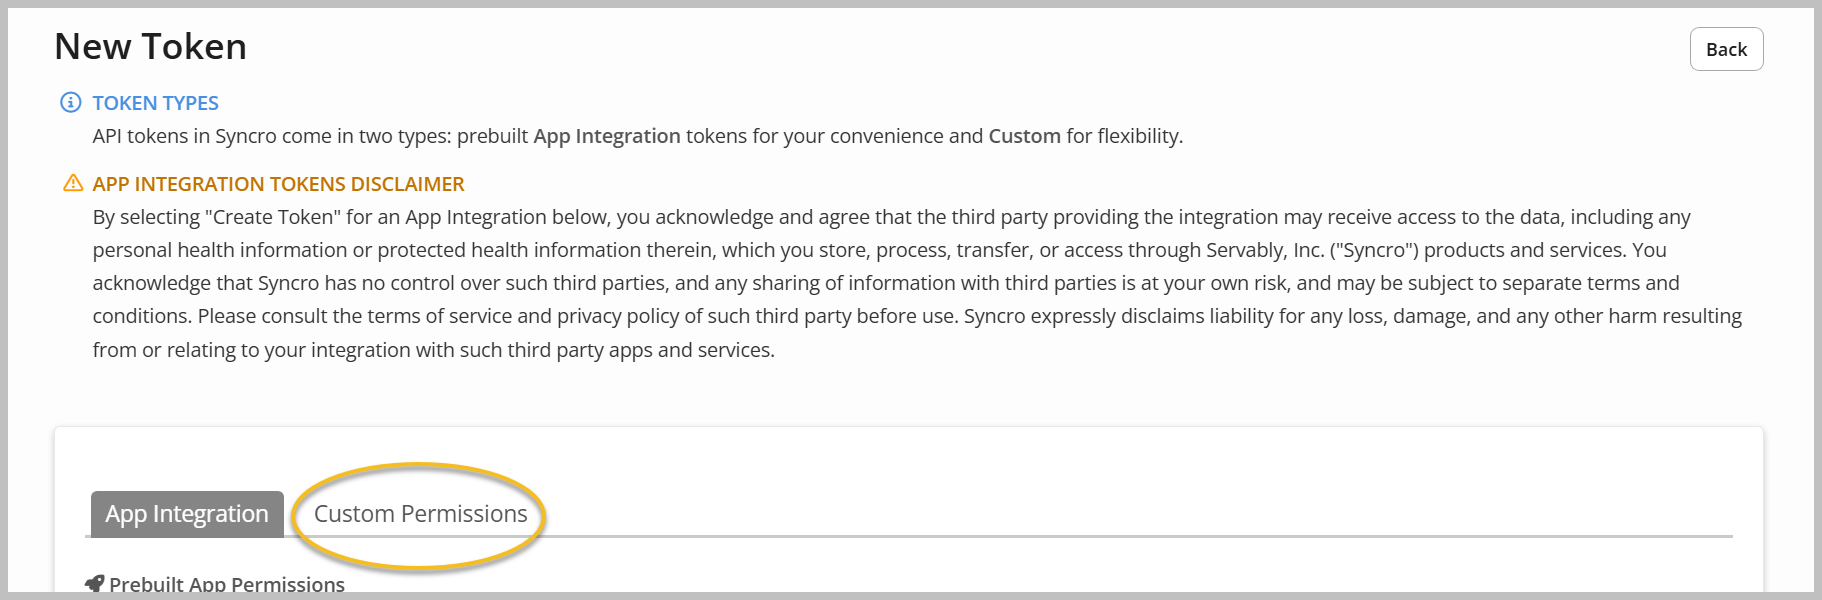1822x600 pixels.
Task: Click the rocket icon beside Prebuilt App Permissions
Action: coord(95,584)
